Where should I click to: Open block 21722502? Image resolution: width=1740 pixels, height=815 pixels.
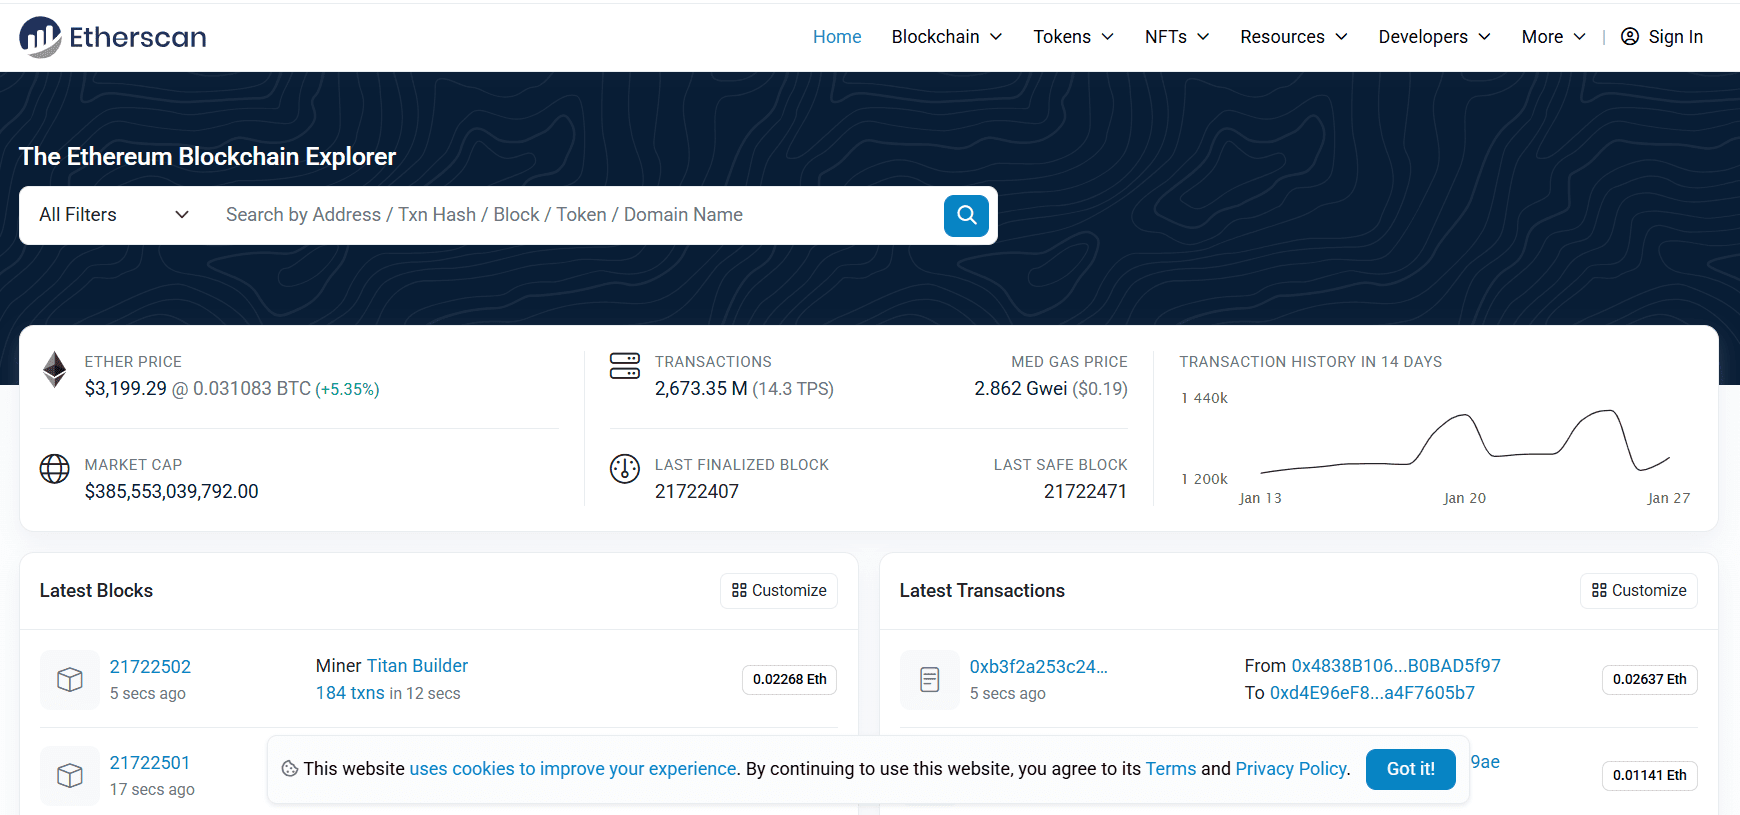click(x=150, y=667)
